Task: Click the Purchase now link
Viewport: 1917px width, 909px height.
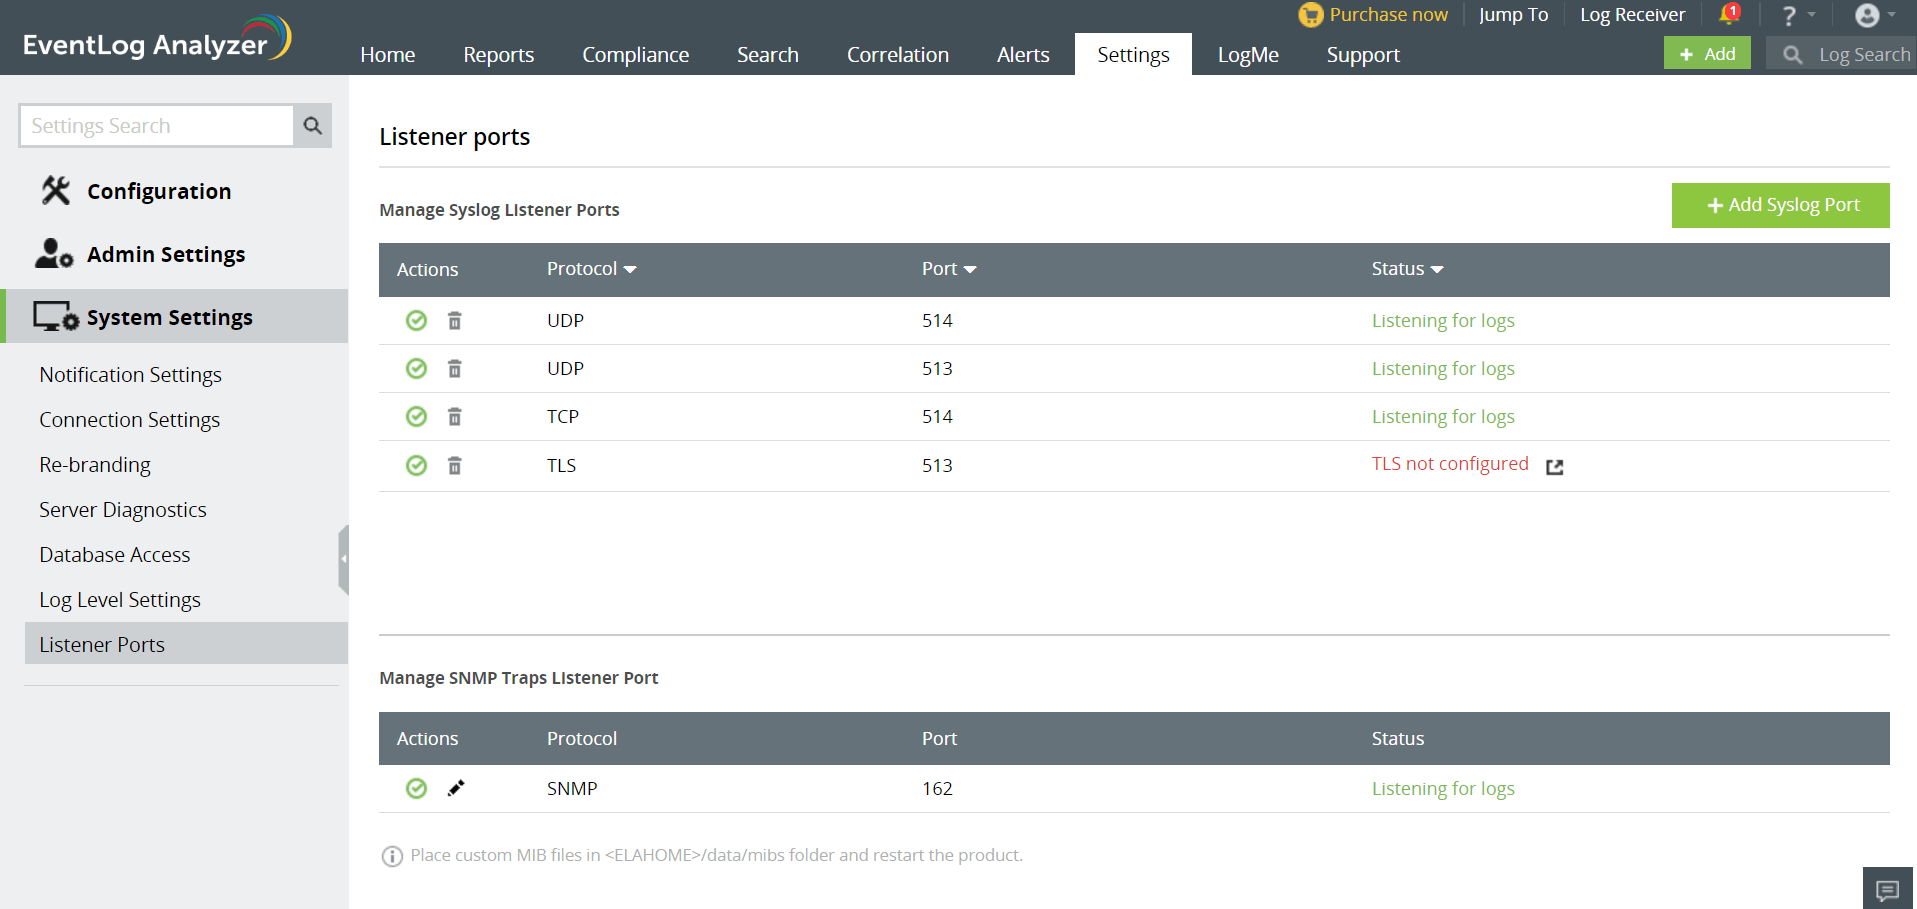Action: click(x=1388, y=14)
